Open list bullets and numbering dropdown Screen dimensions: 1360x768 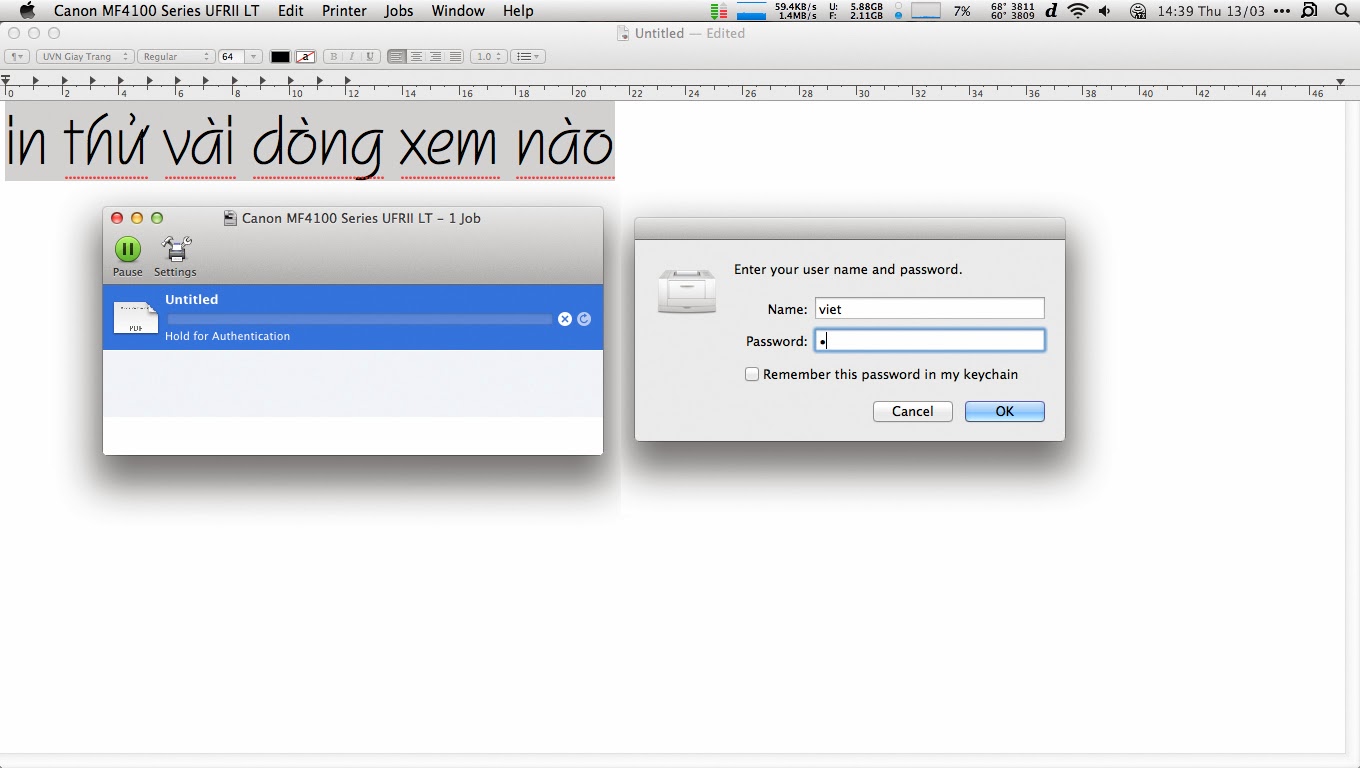point(527,57)
